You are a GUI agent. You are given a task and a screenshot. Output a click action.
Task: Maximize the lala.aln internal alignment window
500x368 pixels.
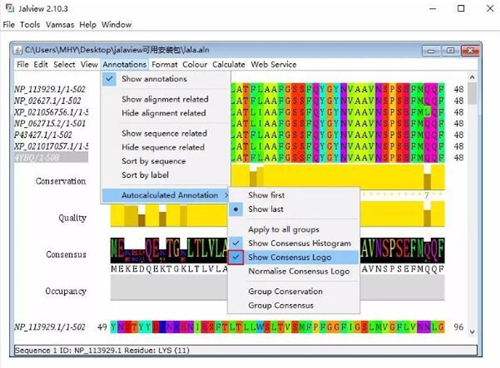pyautogui.click(x=450, y=51)
